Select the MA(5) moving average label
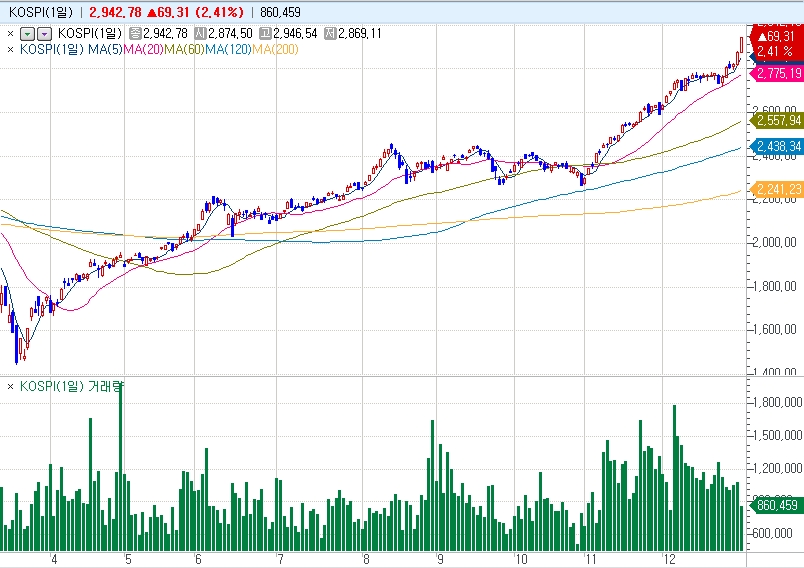The width and height of the screenshot is (804, 568). [x=104, y=48]
